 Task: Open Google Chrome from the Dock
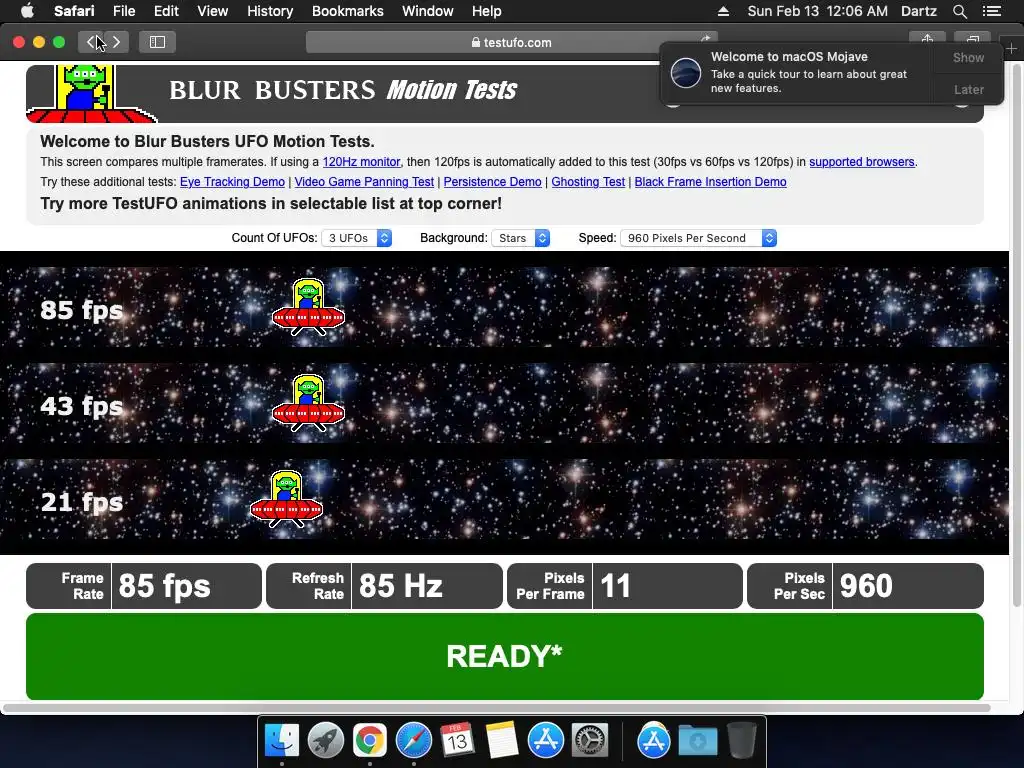pos(370,741)
